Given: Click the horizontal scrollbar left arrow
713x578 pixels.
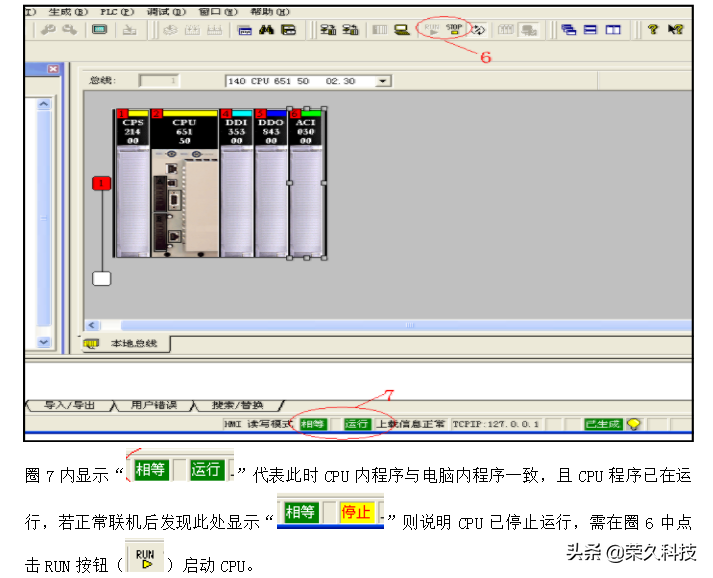Looking at the screenshot, I should tap(92, 325).
